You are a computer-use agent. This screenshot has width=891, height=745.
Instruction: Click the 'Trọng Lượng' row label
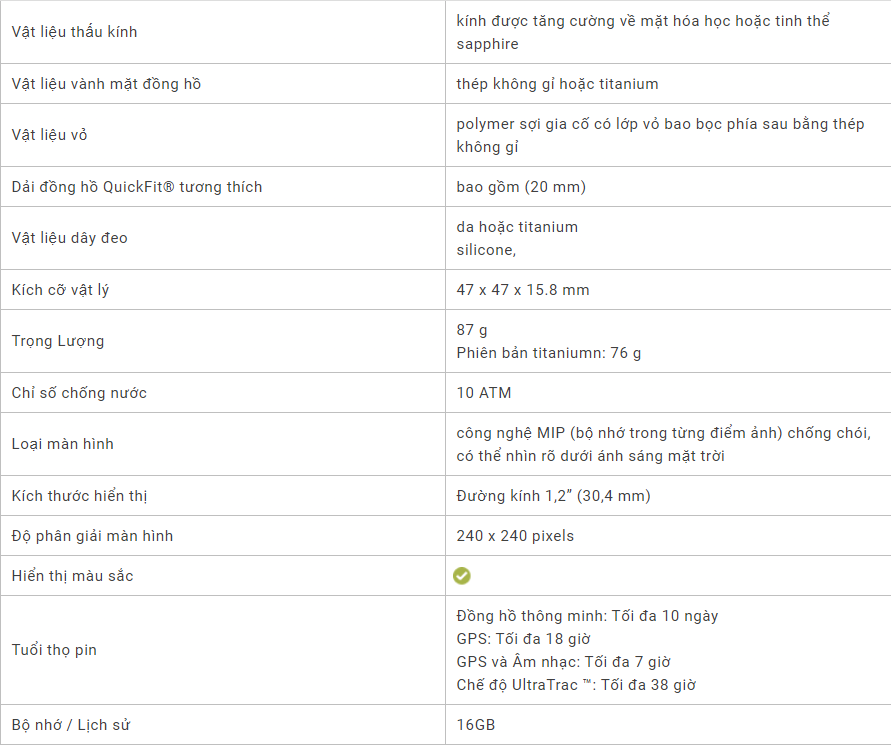pos(58,341)
